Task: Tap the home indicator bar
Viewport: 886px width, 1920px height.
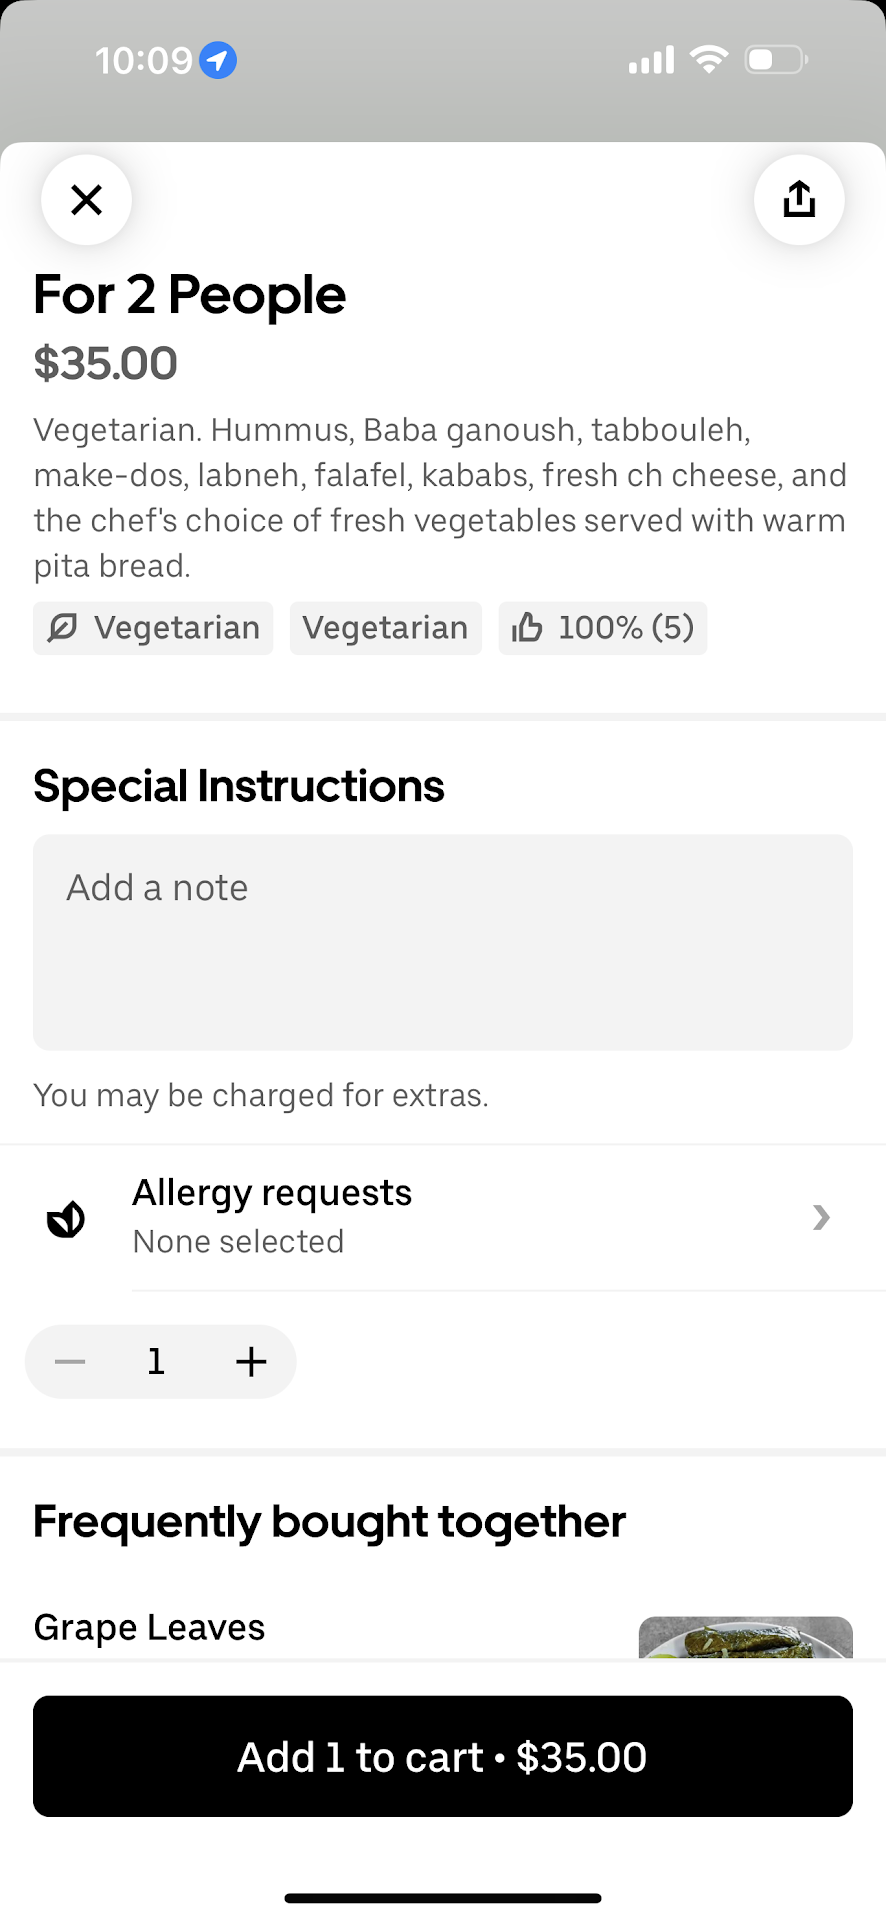Action: pyautogui.click(x=443, y=1897)
